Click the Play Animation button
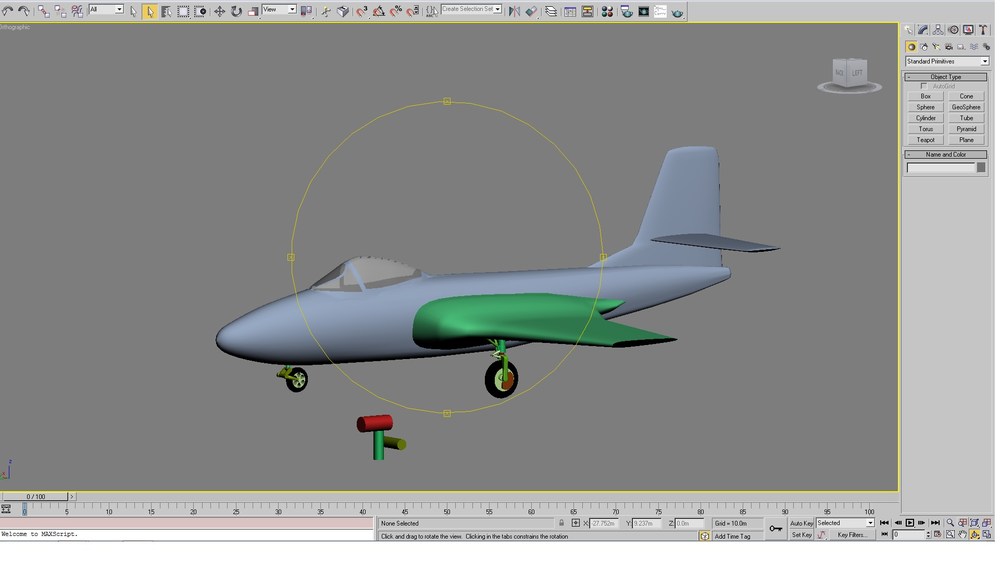This screenshot has height=562, width=1000. point(909,522)
